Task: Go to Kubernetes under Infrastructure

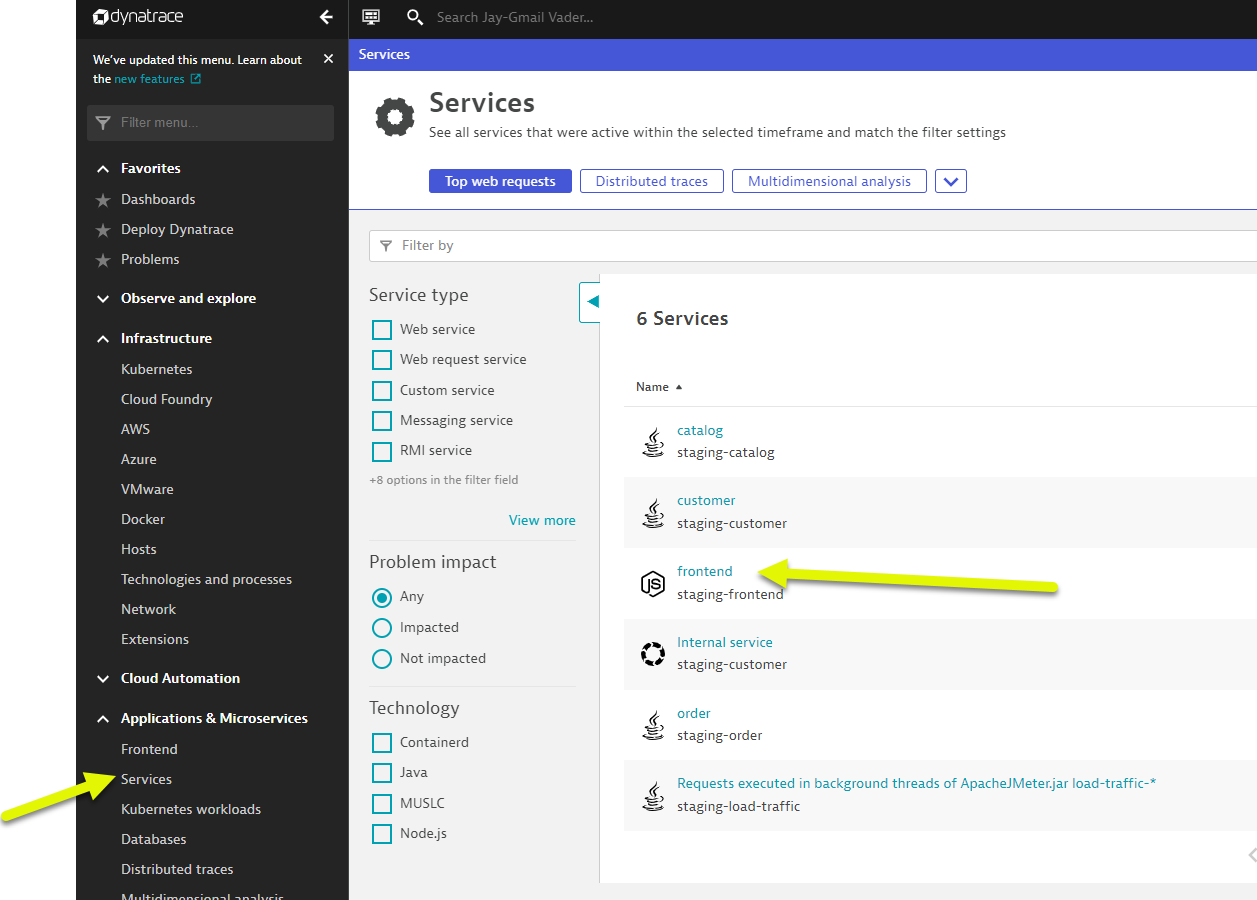Action: click(156, 369)
